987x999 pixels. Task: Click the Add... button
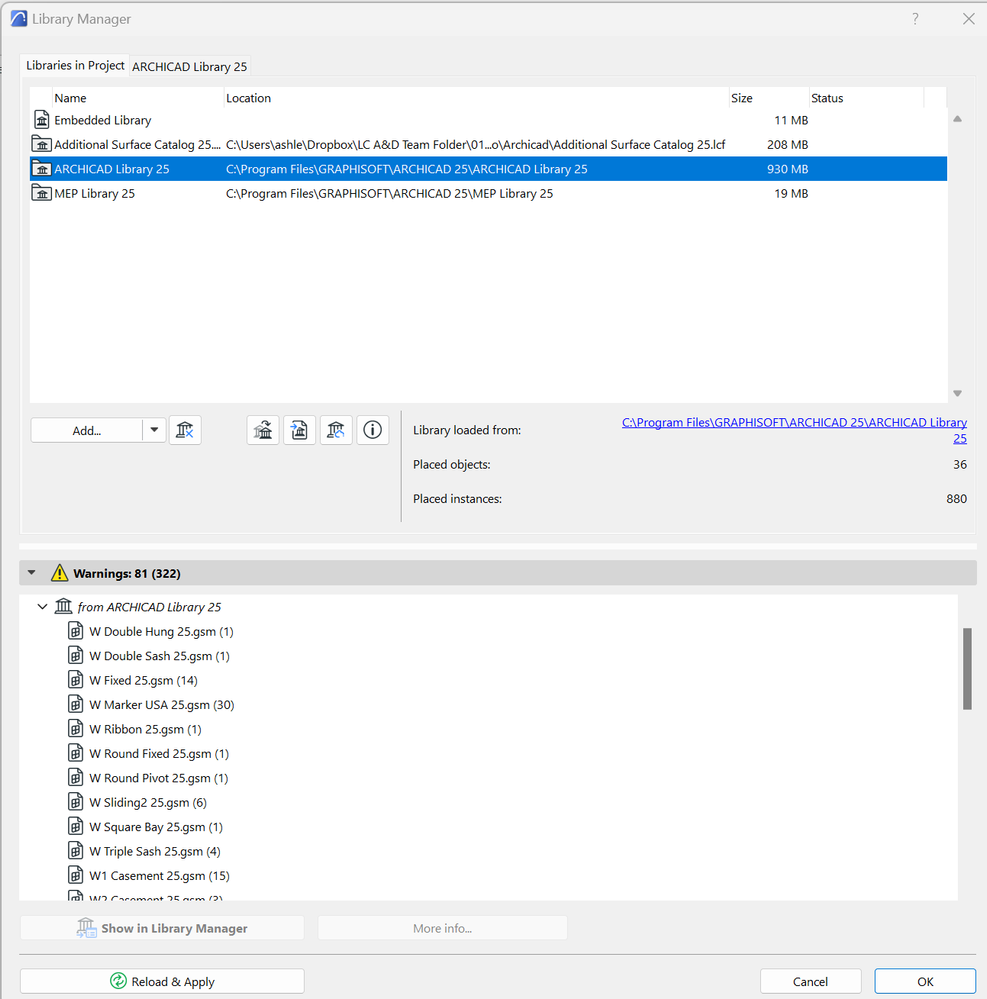click(87, 431)
